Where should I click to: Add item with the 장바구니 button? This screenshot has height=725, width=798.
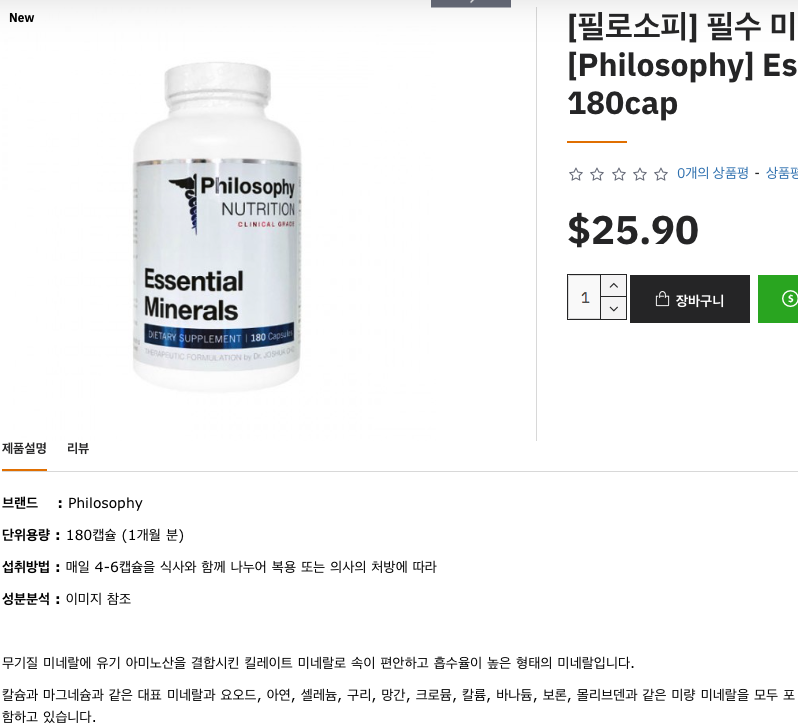(690, 299)
